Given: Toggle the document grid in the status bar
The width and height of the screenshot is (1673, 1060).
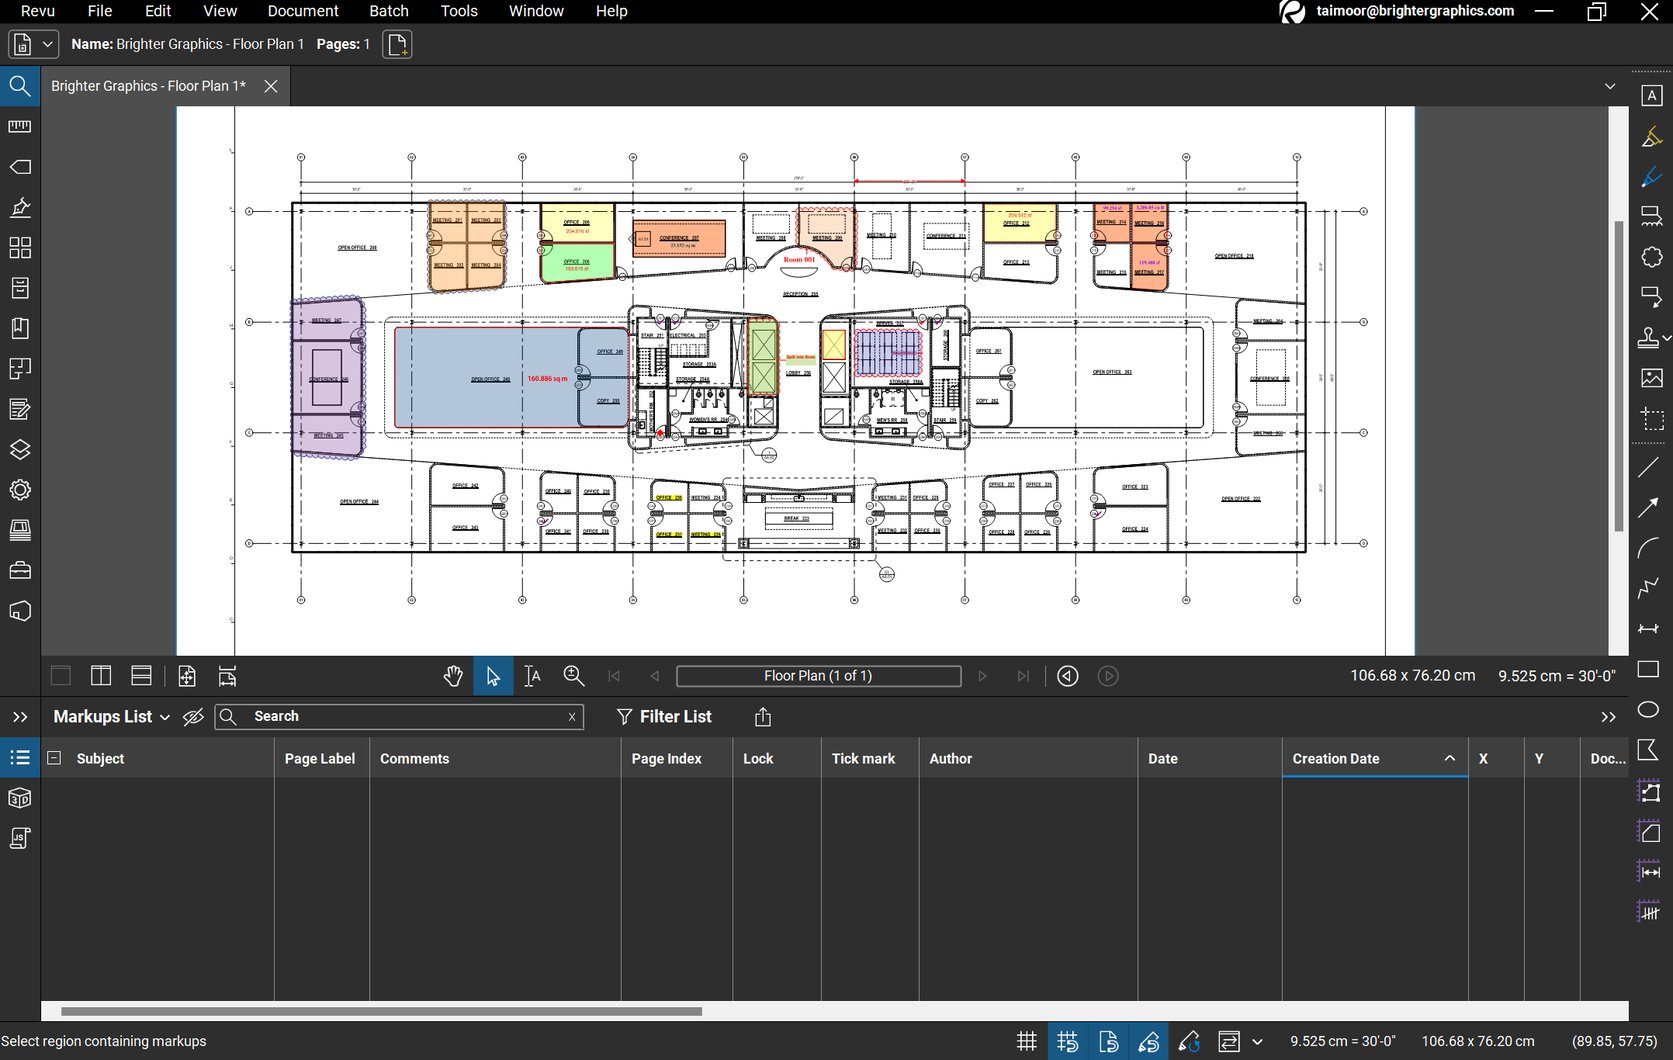Looking at the screenshot, I should [1026, 1041].
